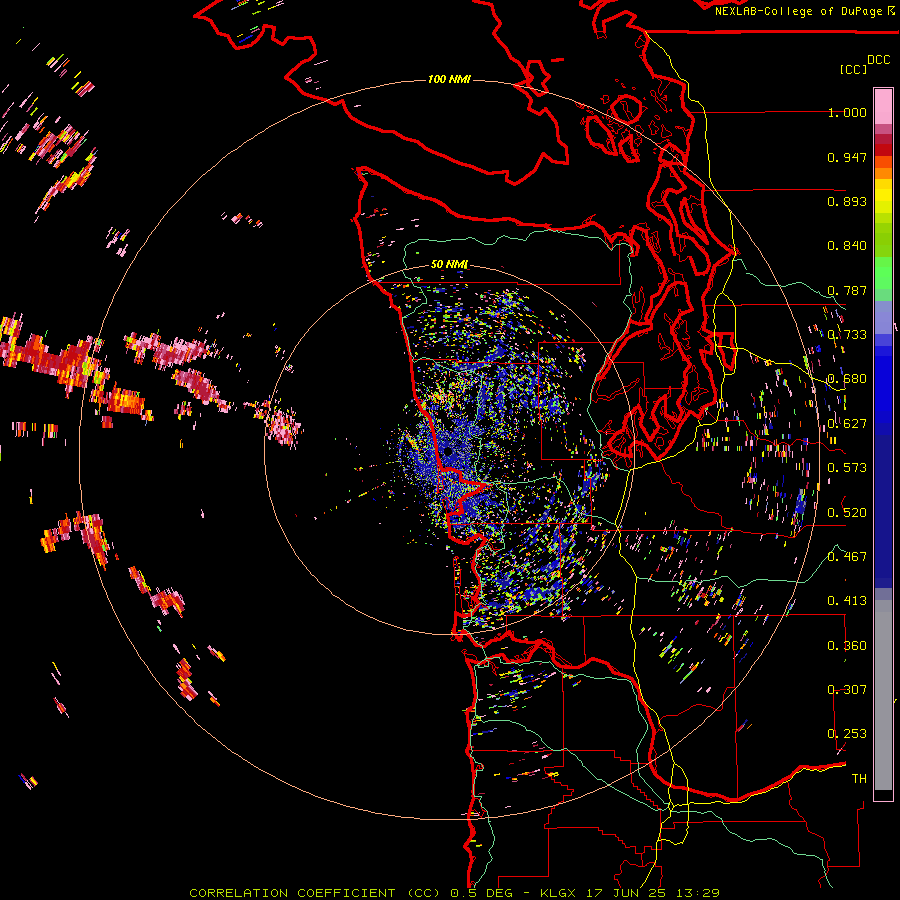Image resolution: width=900 pixels, height=900 pixels.
Task: Click the 1.000 legend value
Action: pos(847,112)
